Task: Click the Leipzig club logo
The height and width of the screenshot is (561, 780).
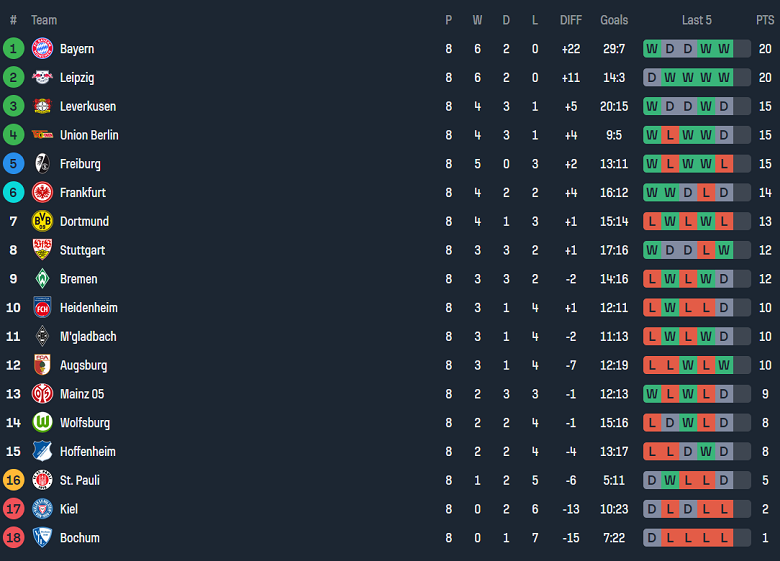Action: tap(42, 77)
